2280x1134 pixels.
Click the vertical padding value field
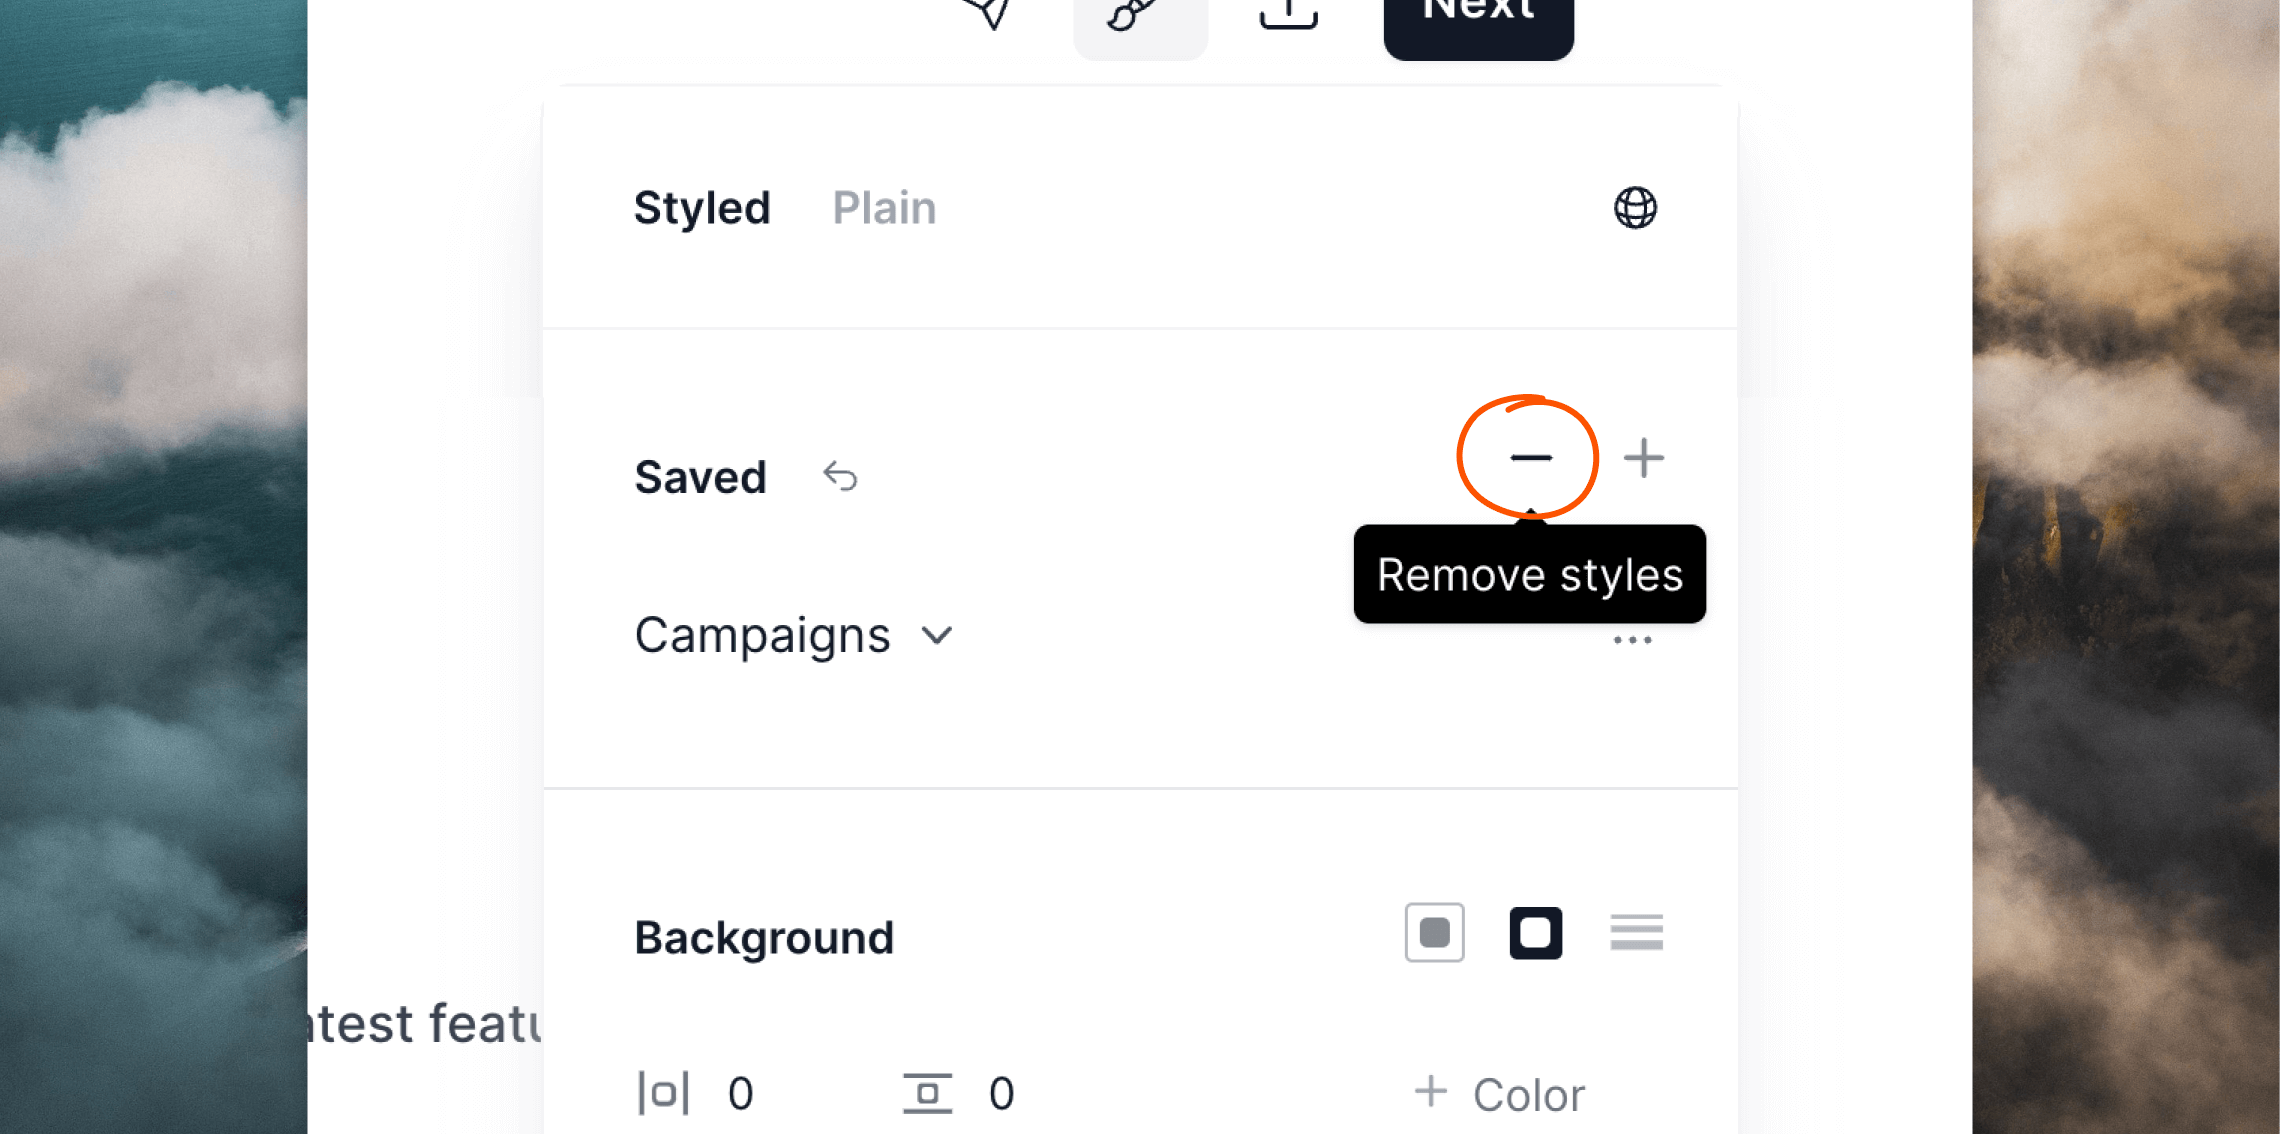point(1001,1094)
